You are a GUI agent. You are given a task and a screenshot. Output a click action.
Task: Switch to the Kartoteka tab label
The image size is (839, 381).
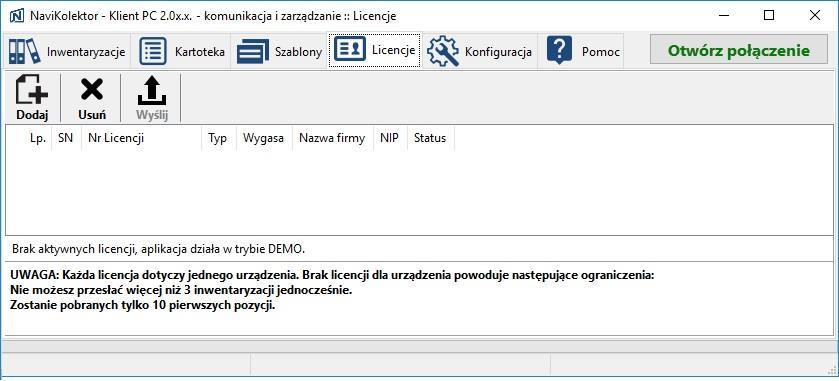(200, 52)
